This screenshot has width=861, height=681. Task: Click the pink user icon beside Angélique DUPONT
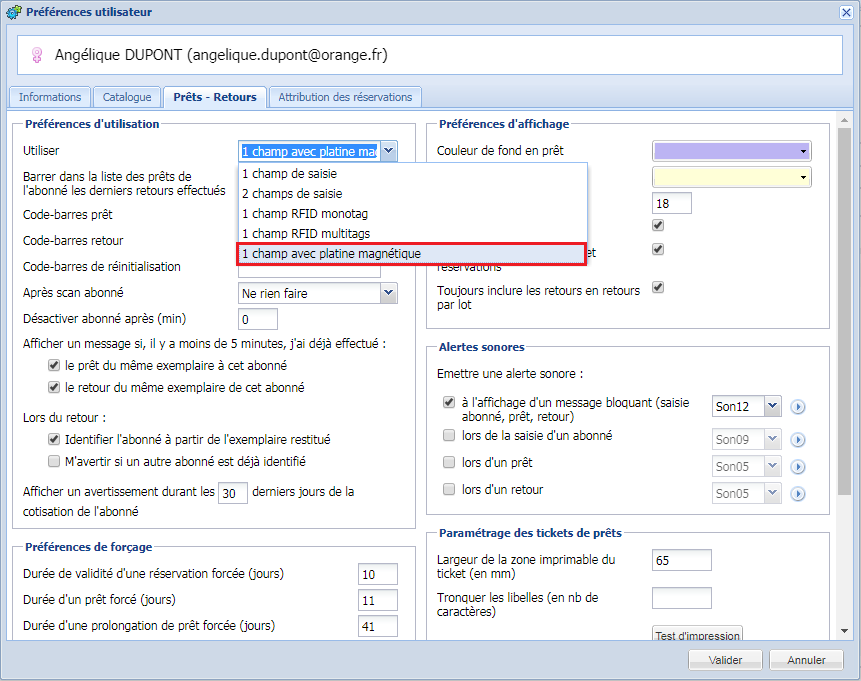(38, 56)
